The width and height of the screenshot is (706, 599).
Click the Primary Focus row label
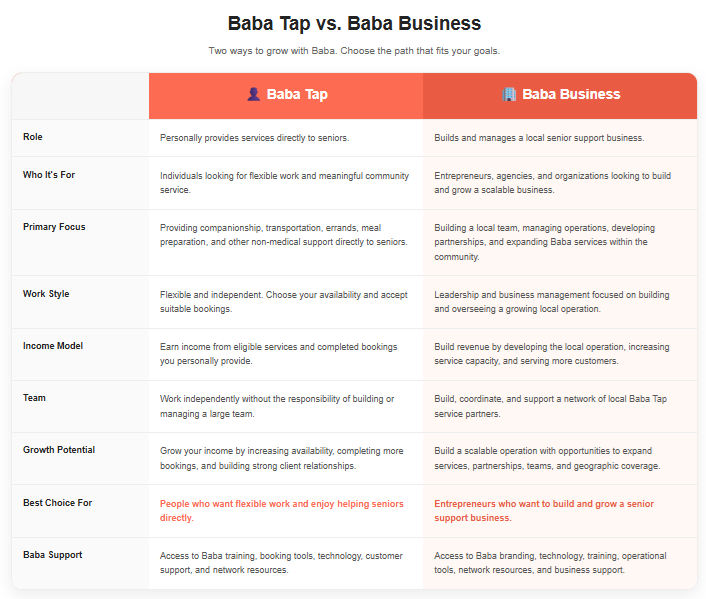pyautogui.click(x=54, y=227)
